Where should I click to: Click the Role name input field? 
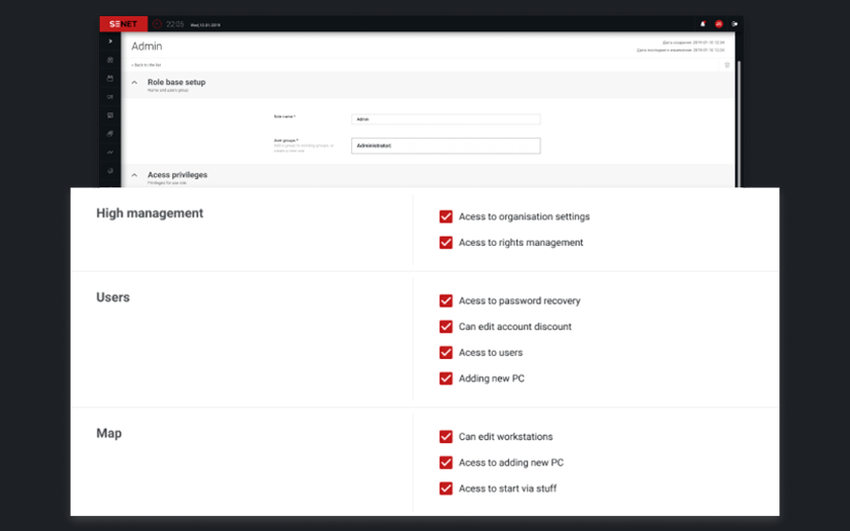pyautogui.click(x=446, y=118)
